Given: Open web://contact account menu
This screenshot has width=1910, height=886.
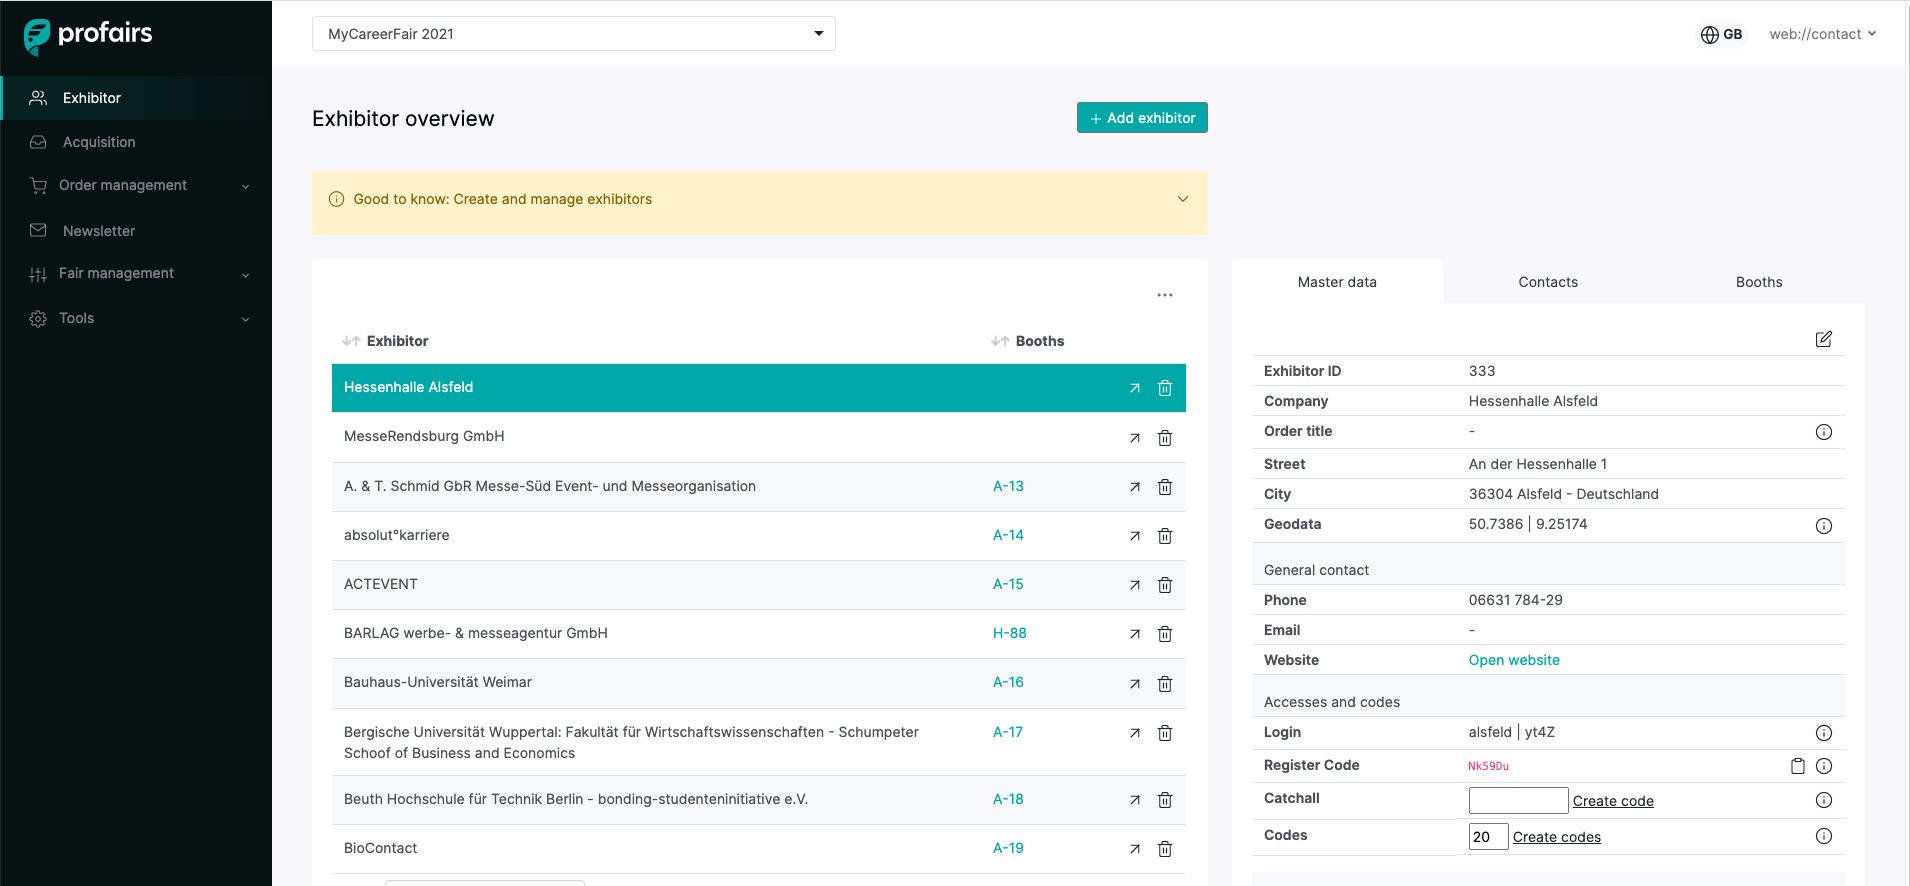Looking at the screenshot, I should tap(1822, 34).
